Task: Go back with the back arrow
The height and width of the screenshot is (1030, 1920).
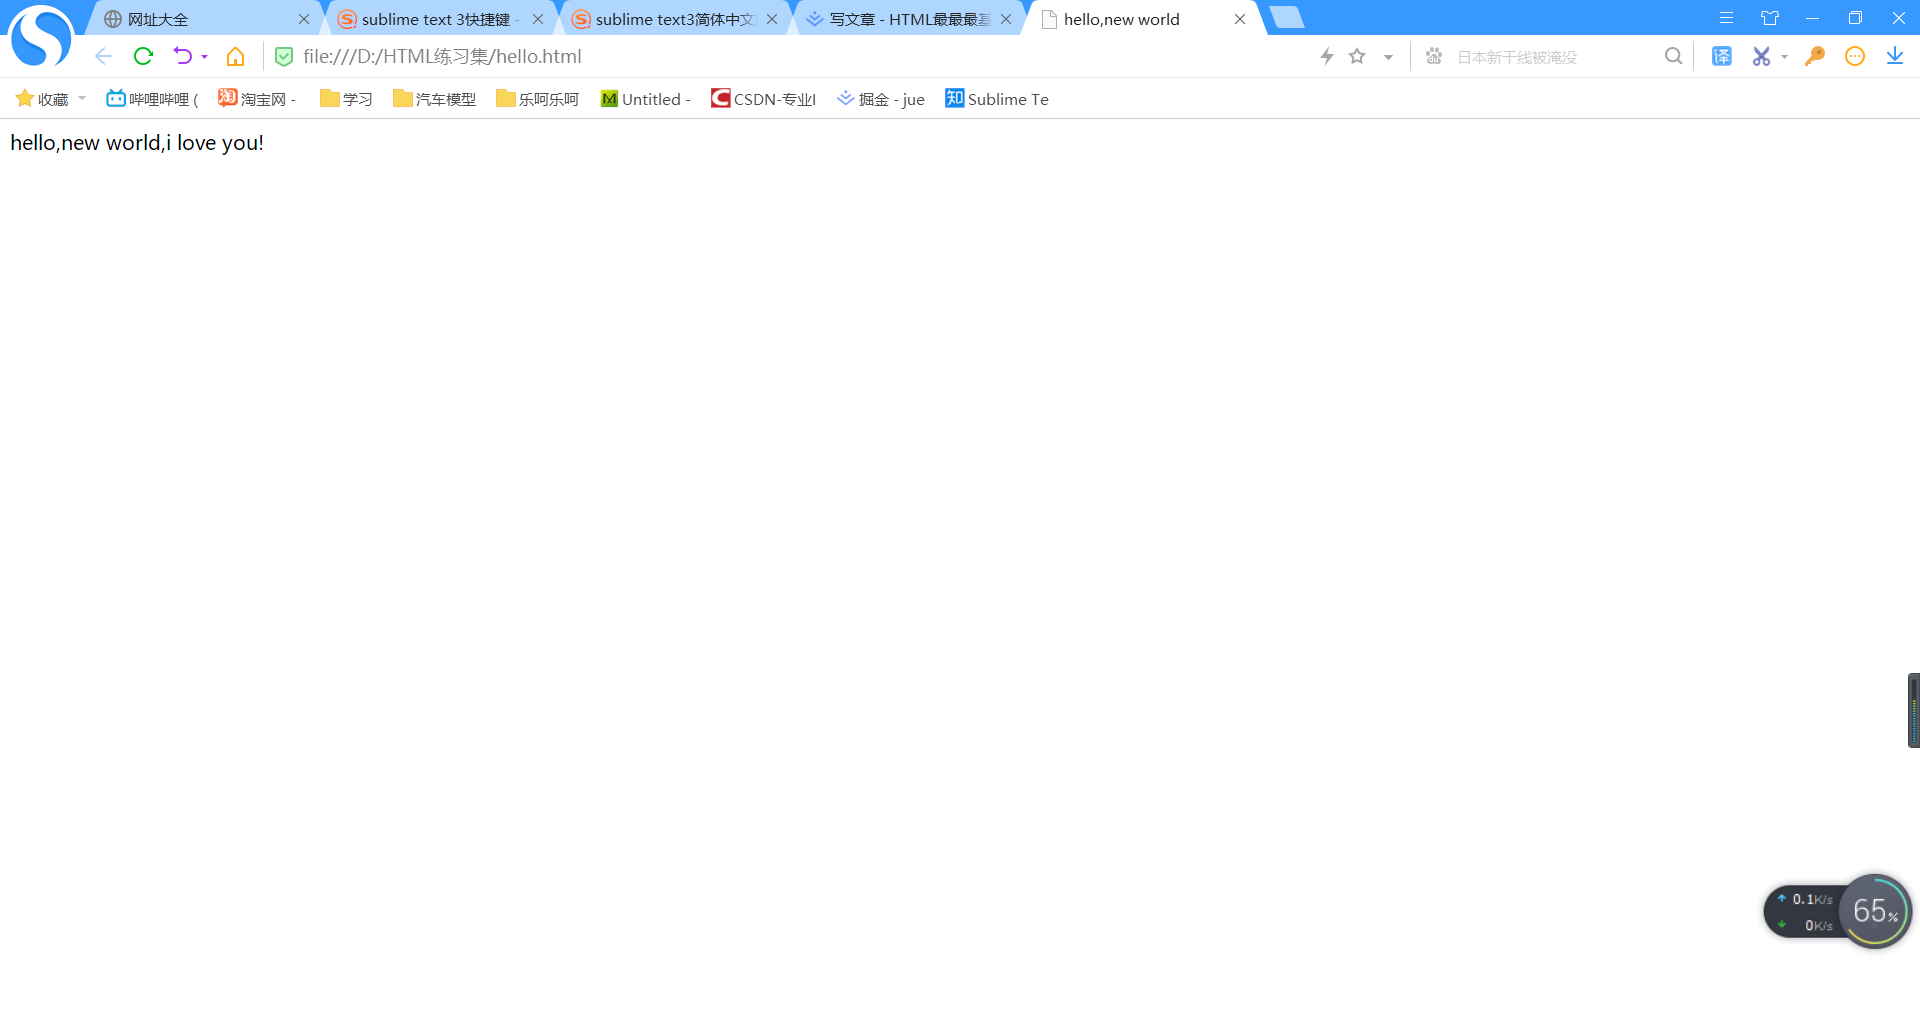Action: (103, 56)
